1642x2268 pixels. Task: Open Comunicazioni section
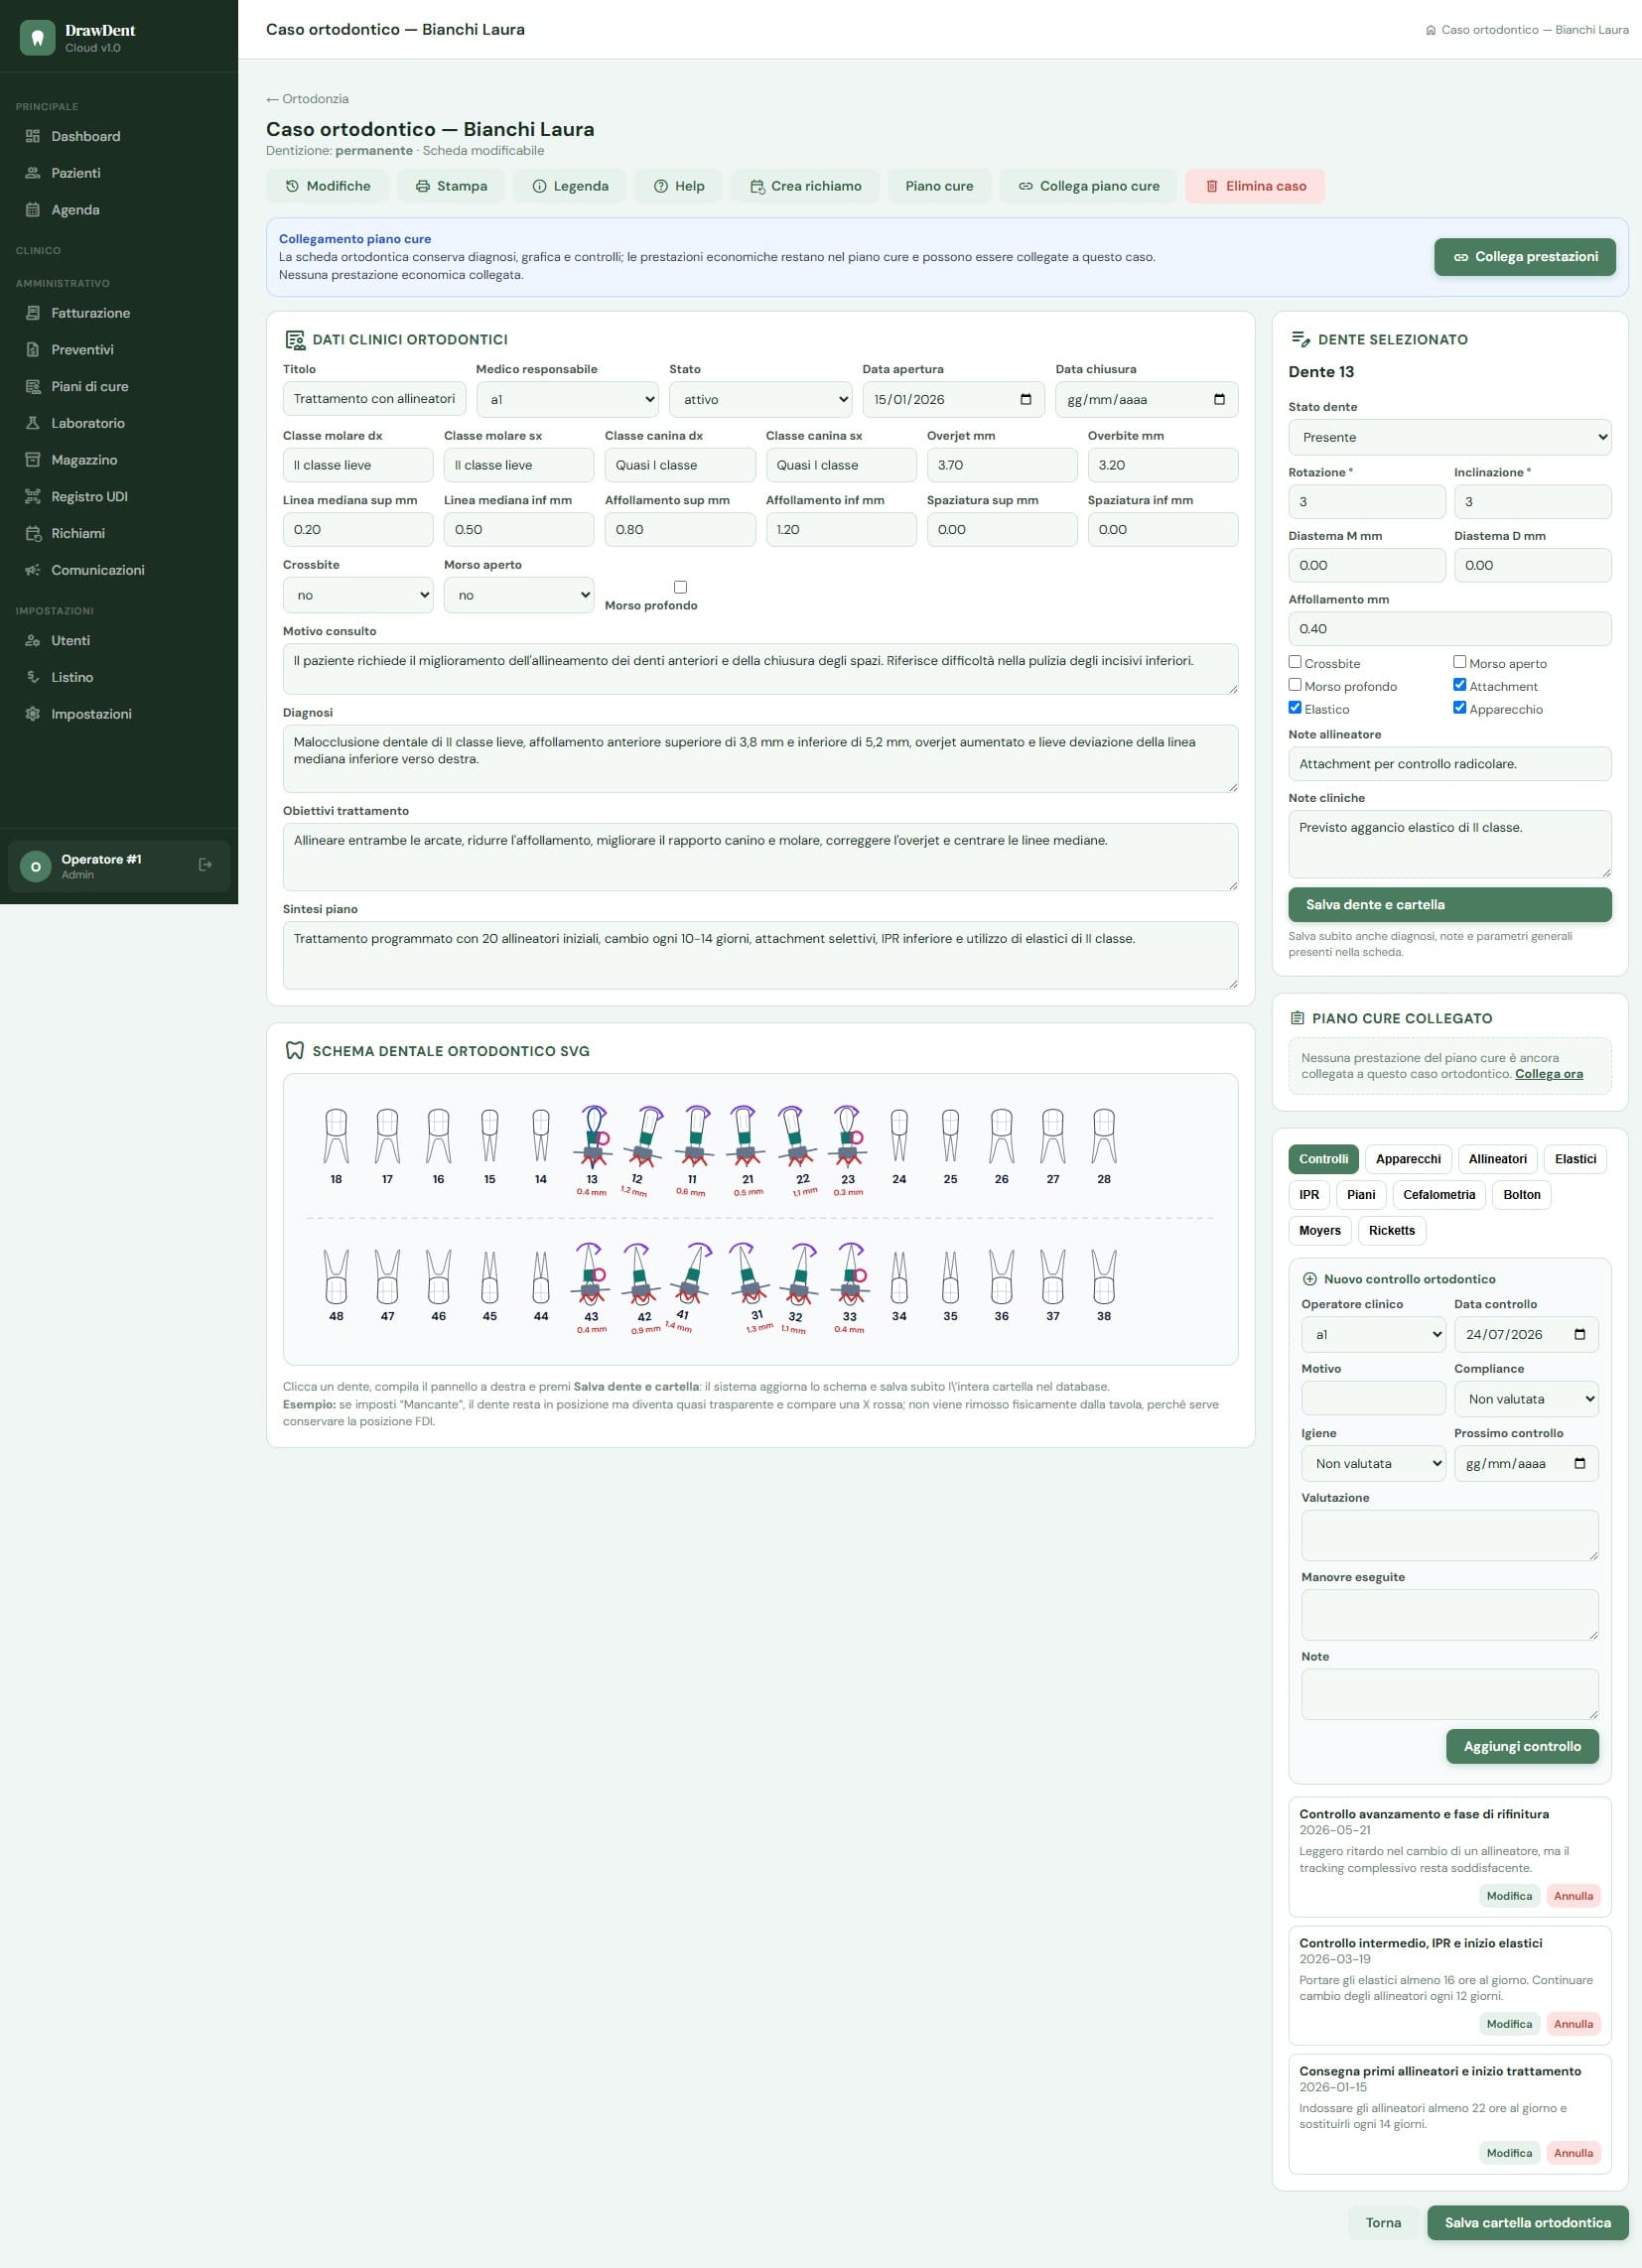(x=119, y=570)
